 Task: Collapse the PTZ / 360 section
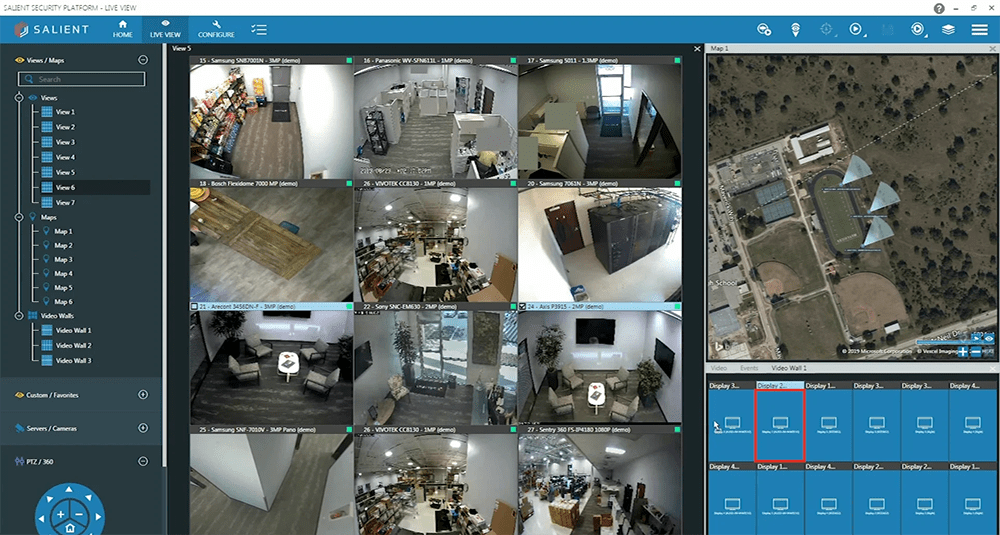pos(143,461)
